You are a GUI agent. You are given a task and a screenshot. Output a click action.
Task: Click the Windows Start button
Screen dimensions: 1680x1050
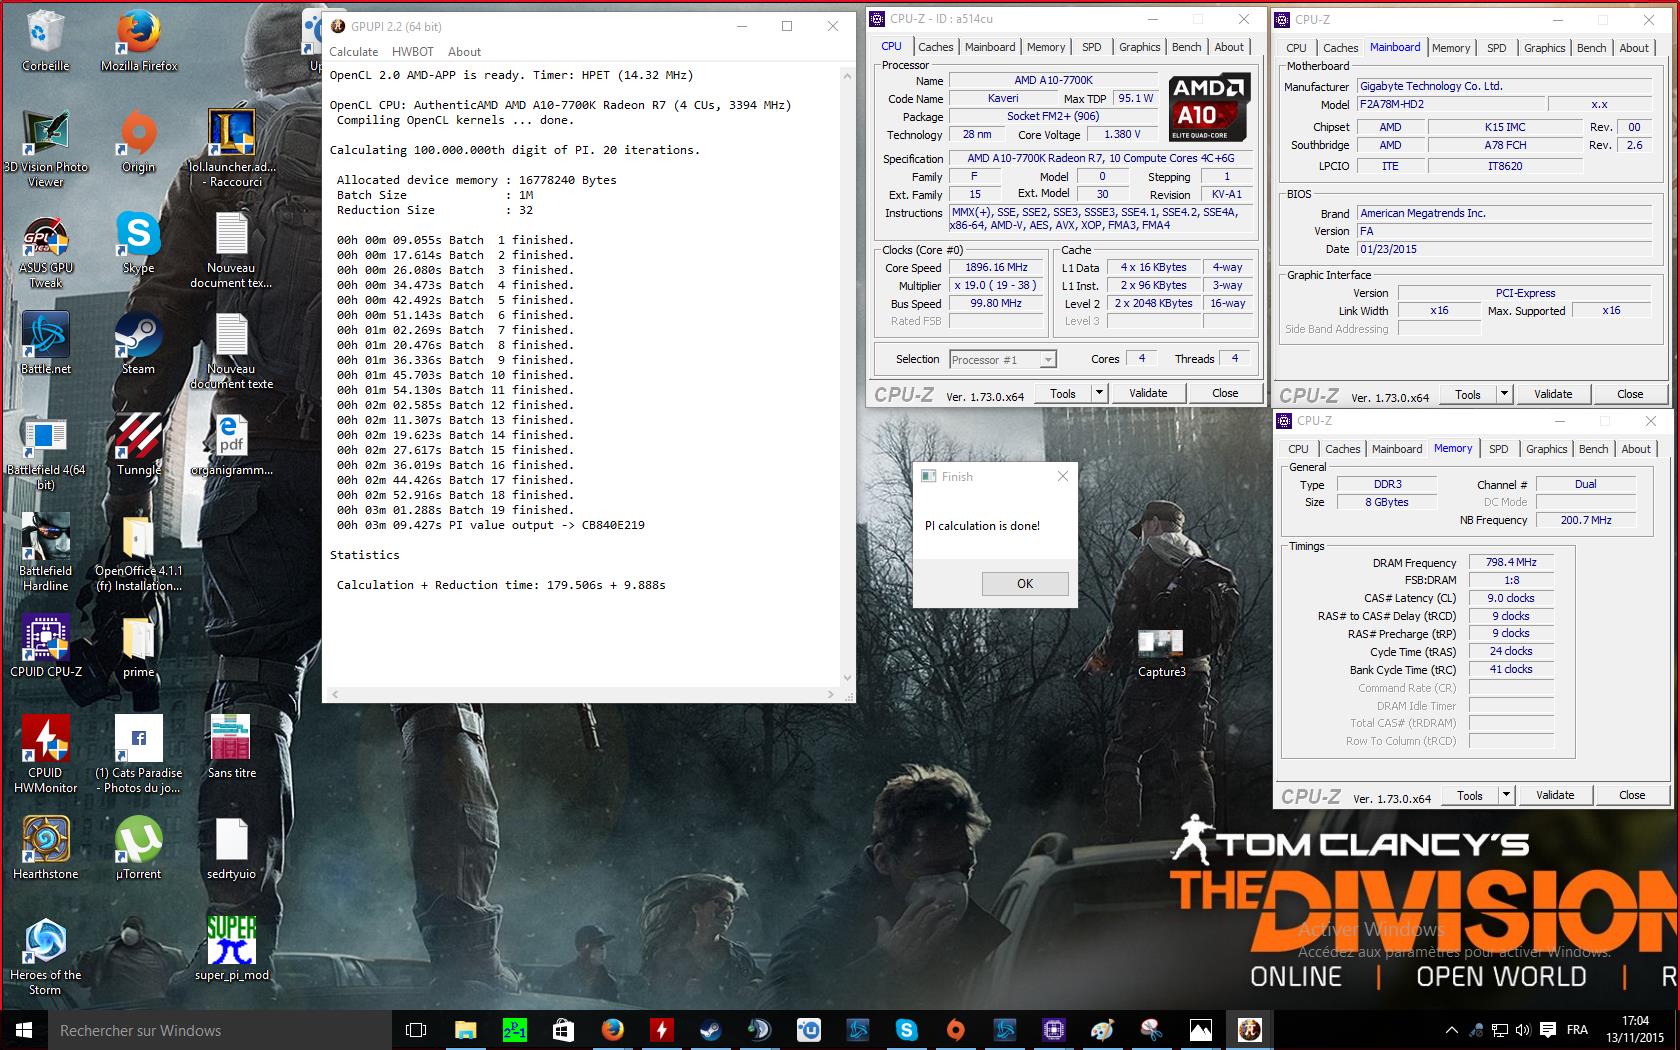[x=24, y=1030]
